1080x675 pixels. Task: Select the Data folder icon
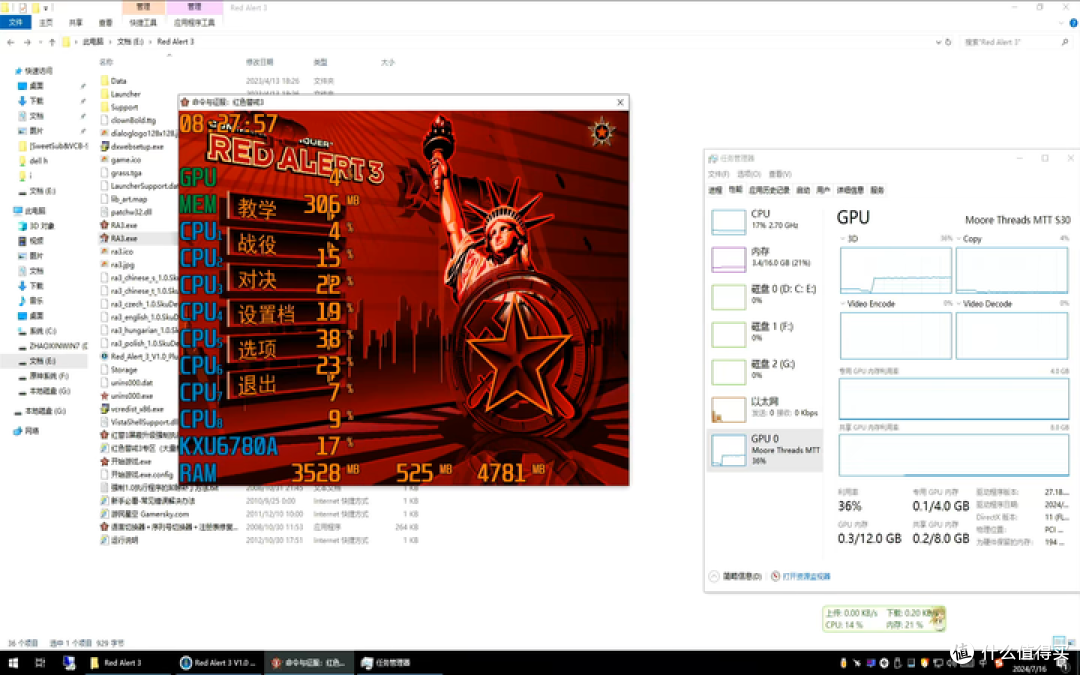point(105,81)
